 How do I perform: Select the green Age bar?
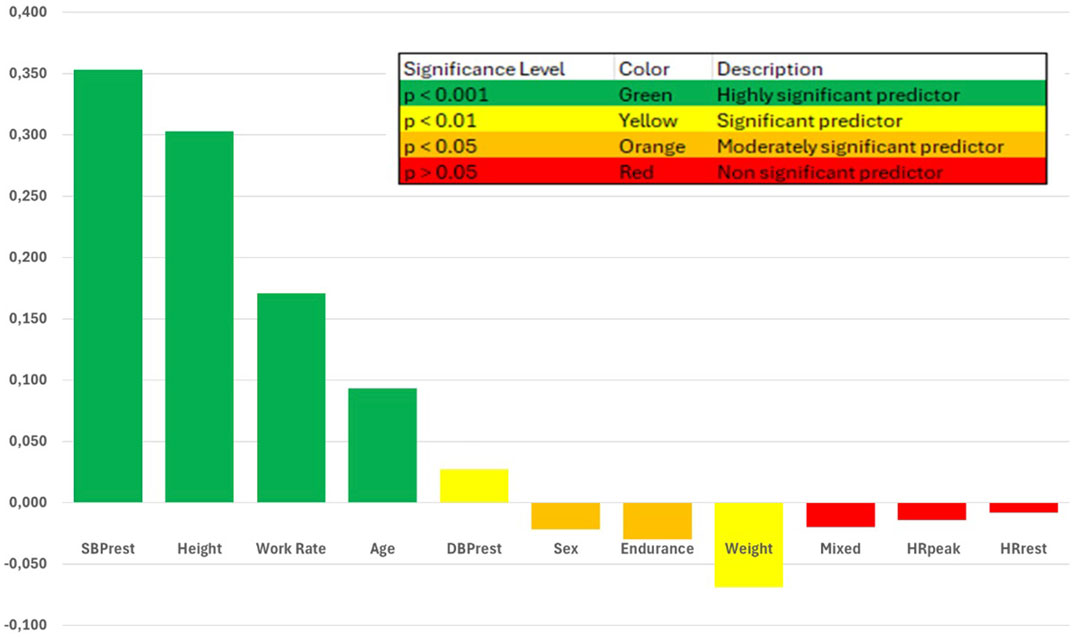click(x=382, y=445)
